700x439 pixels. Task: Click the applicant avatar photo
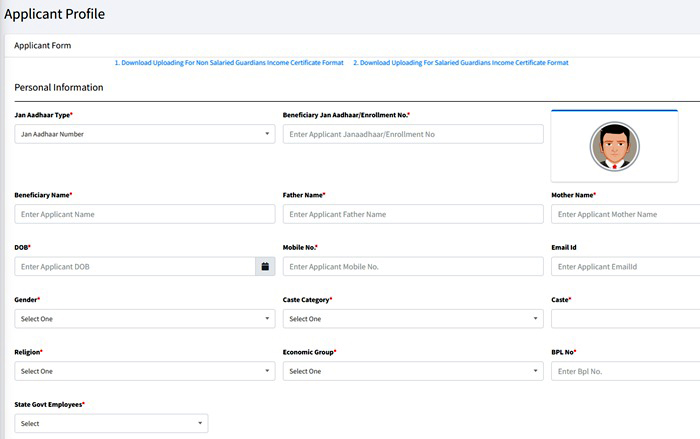pos(614,147)
